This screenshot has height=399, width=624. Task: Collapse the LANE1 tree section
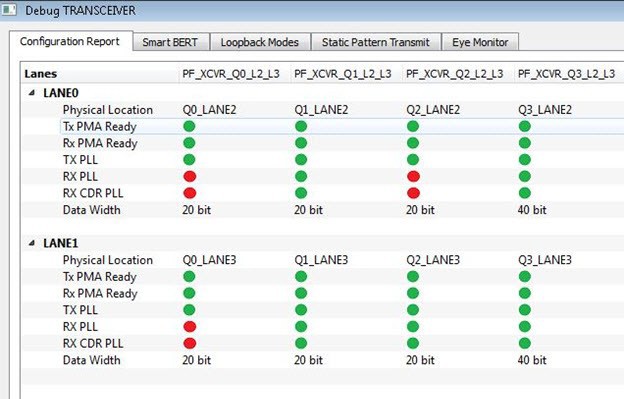coord(32,243)
